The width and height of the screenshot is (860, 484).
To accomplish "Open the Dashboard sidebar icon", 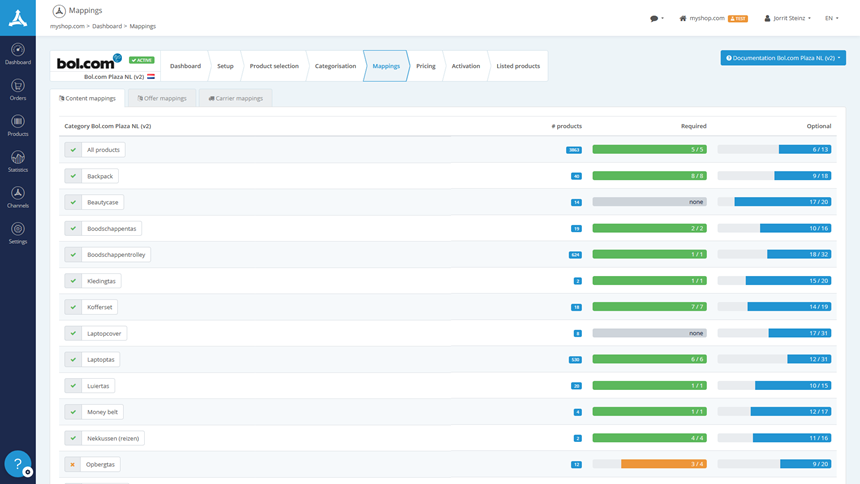I will (18, 54).
